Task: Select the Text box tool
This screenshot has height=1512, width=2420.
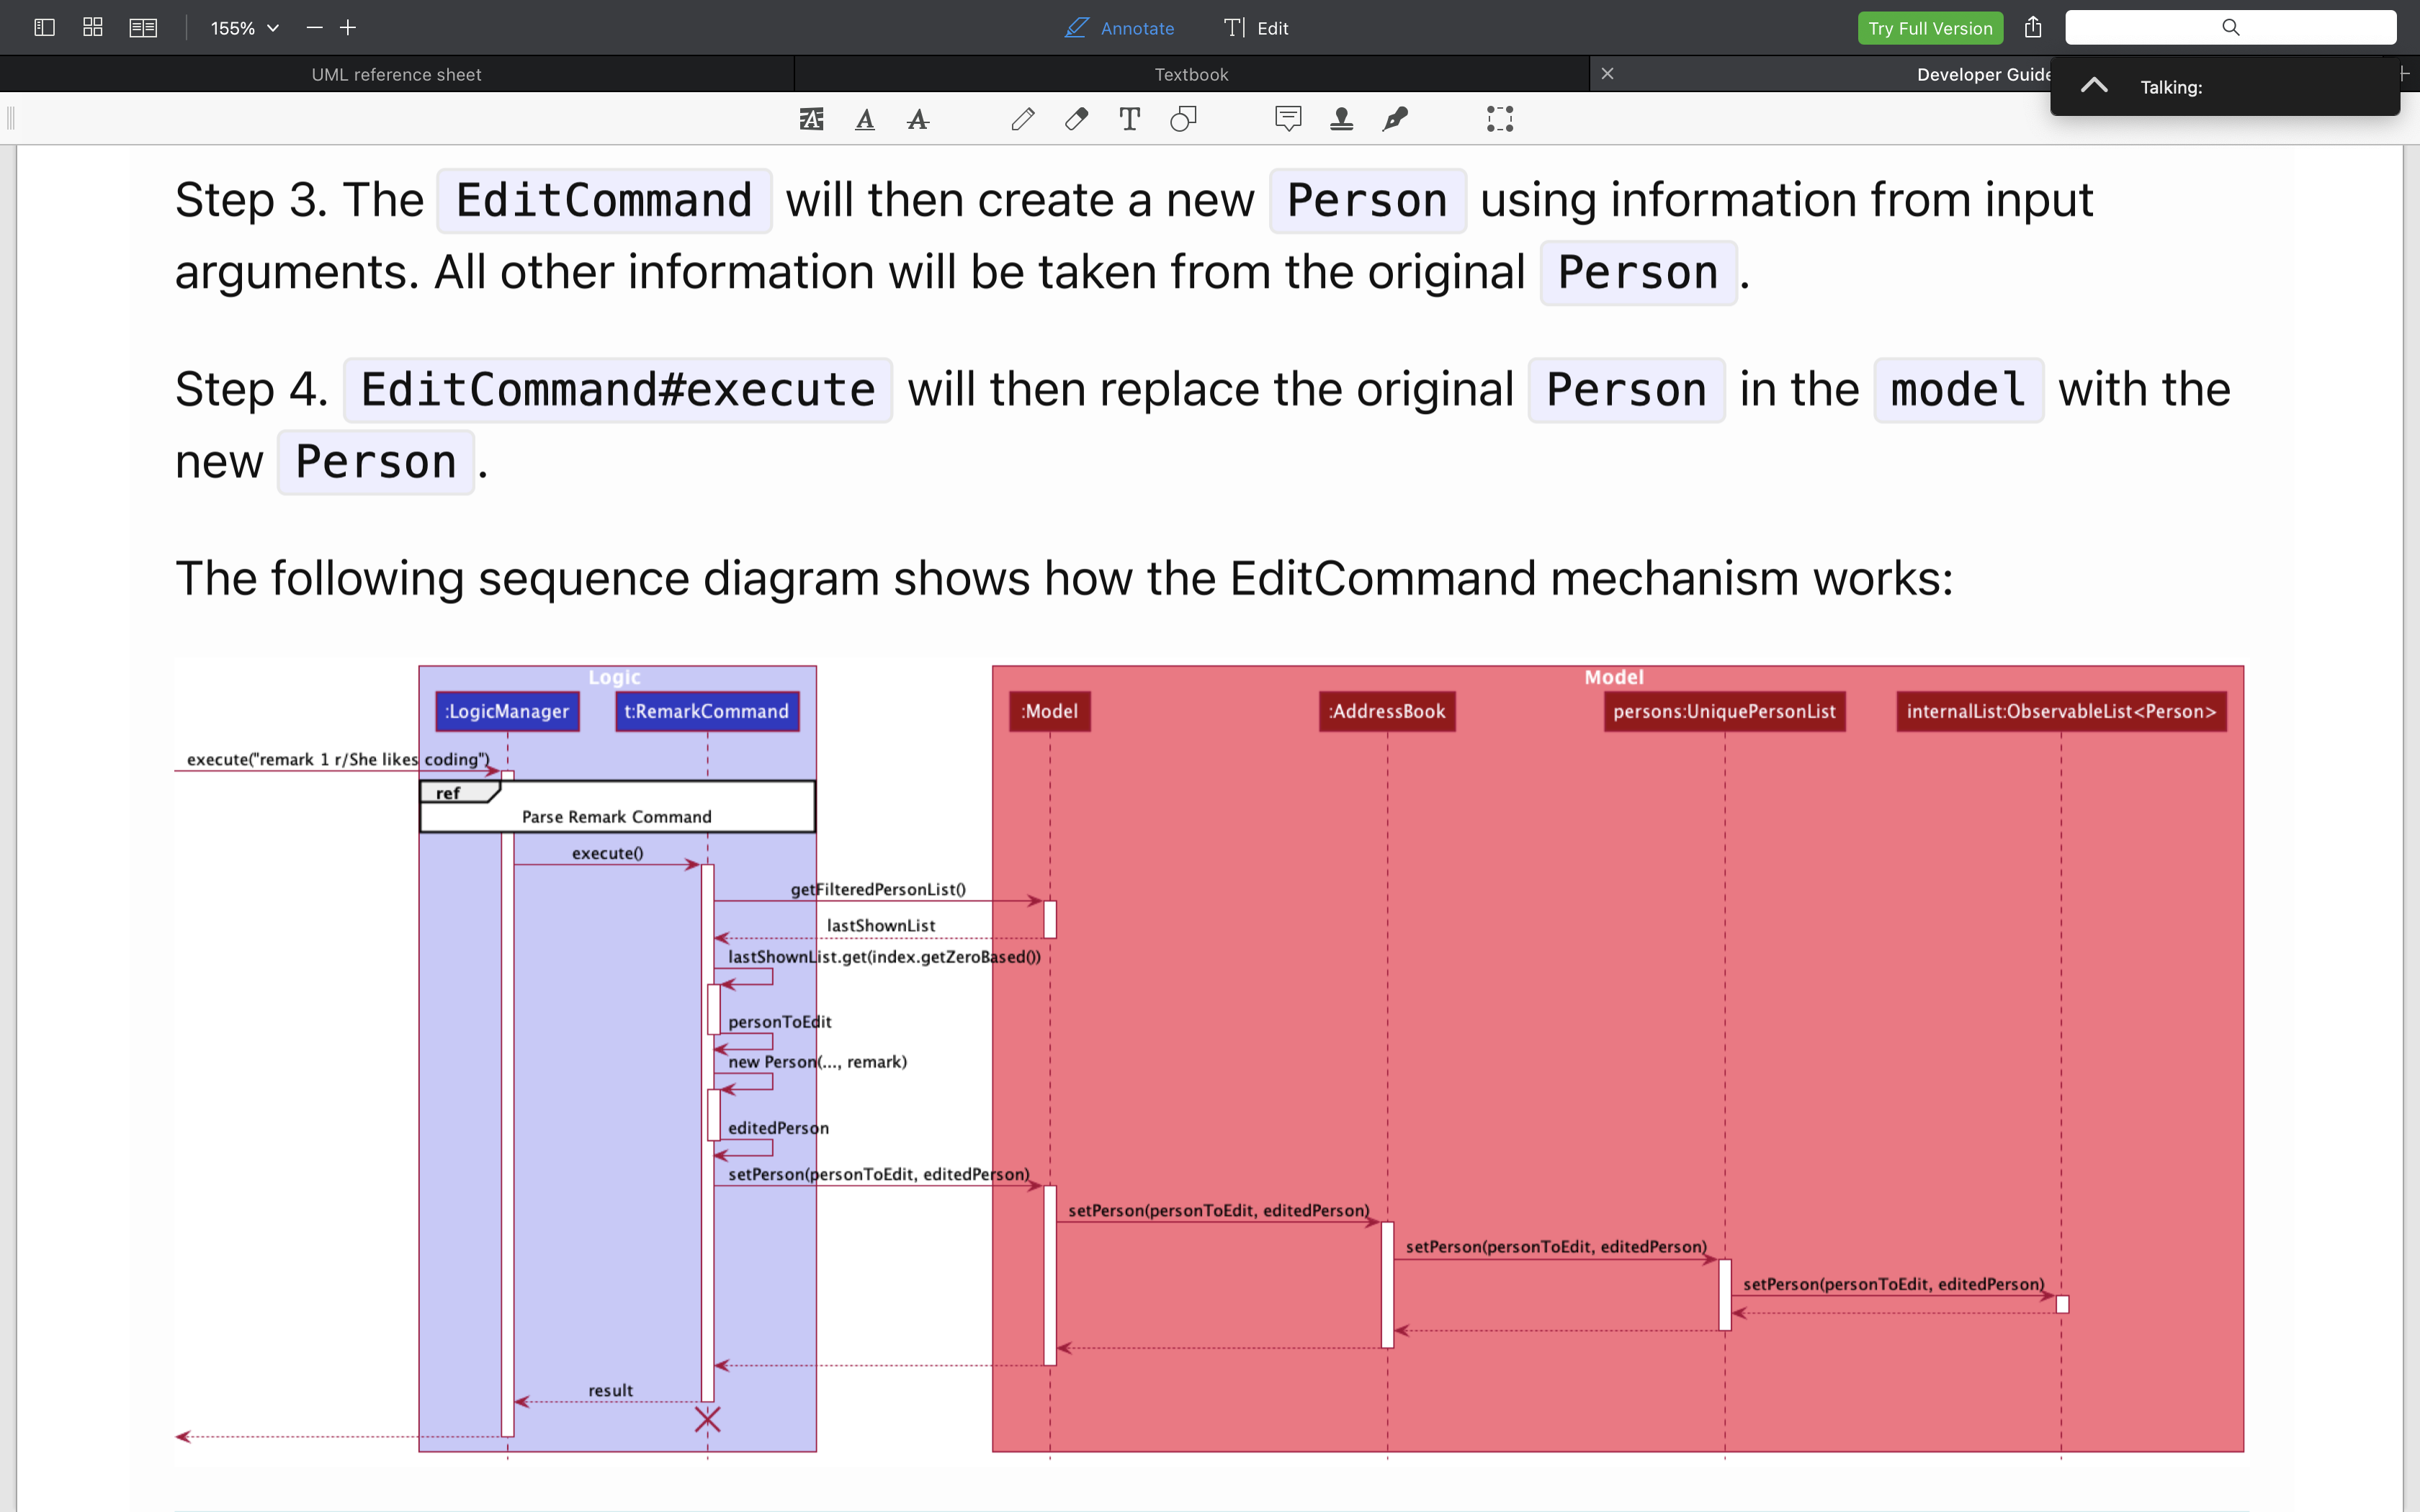Action: pyautogui.click(x=1129, y=120)
